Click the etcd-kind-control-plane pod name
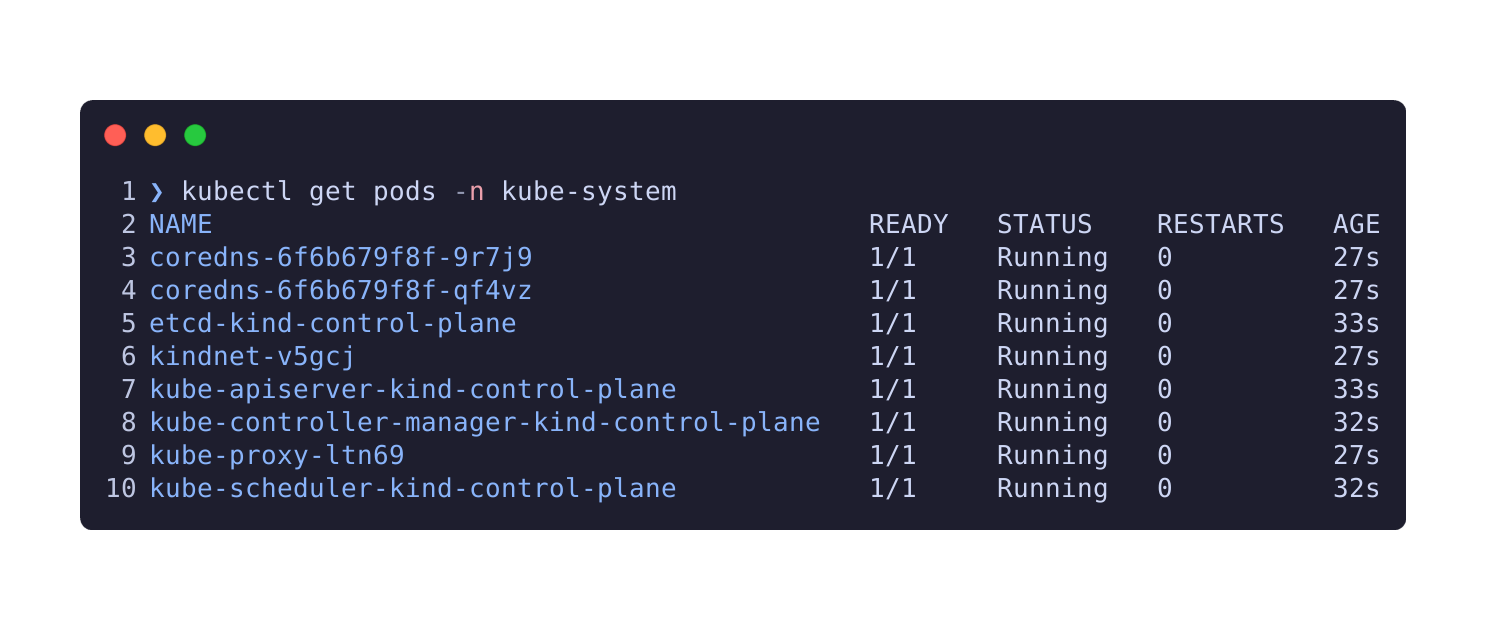This screenshot has width=1486, height=630. (x=333, y=324)
